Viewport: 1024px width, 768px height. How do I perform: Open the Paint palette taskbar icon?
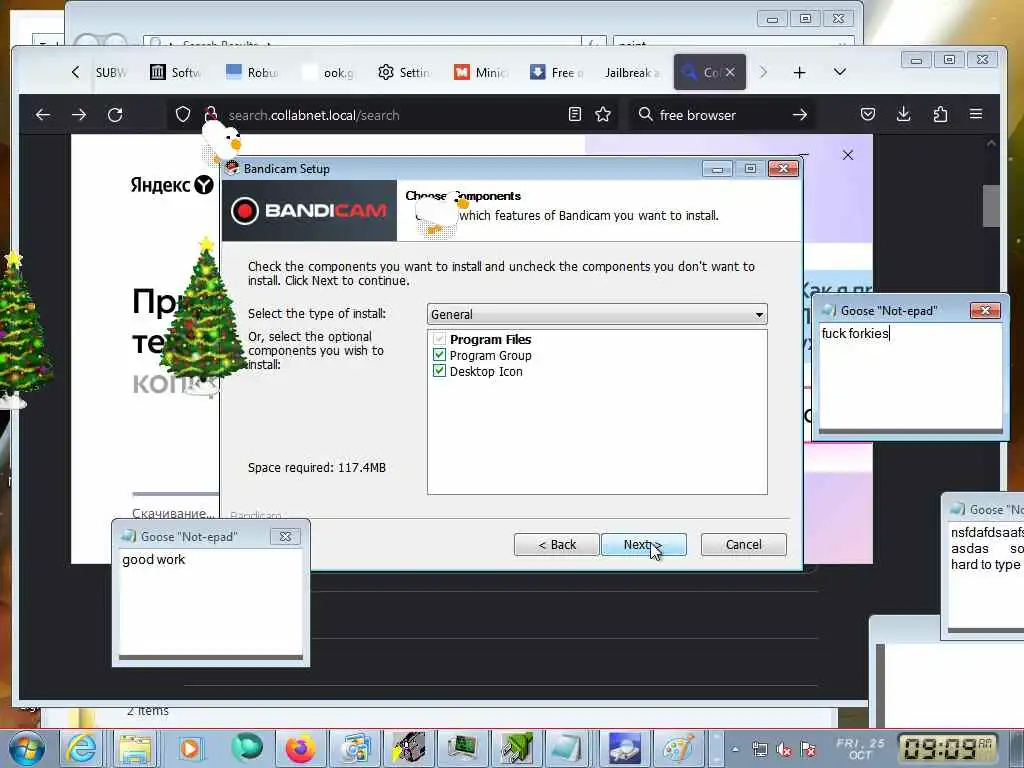tap(679, 748)
